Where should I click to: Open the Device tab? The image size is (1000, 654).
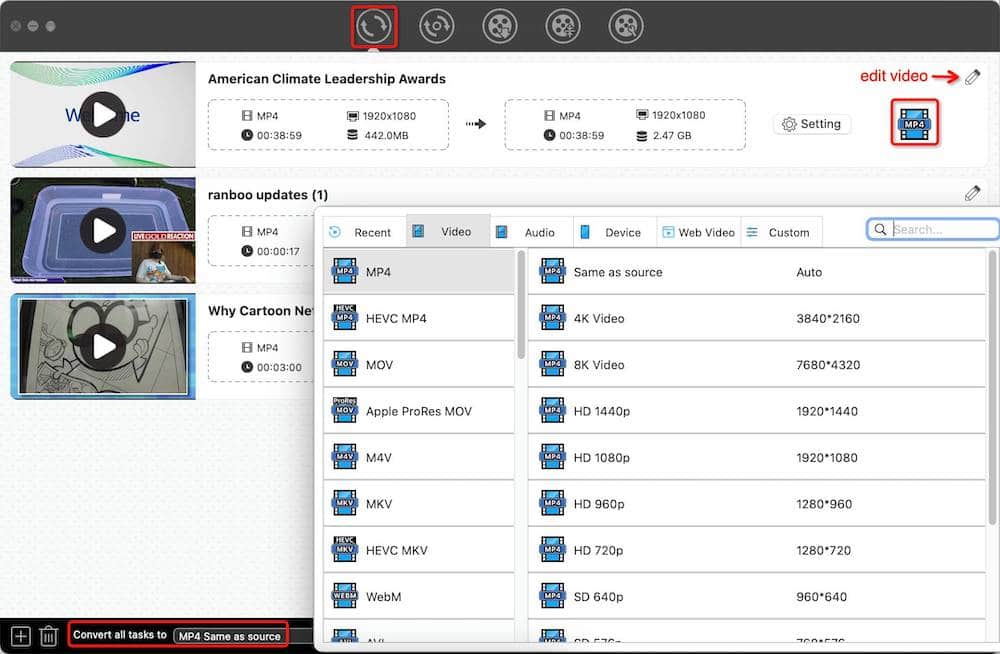click(x=613, y=232)
